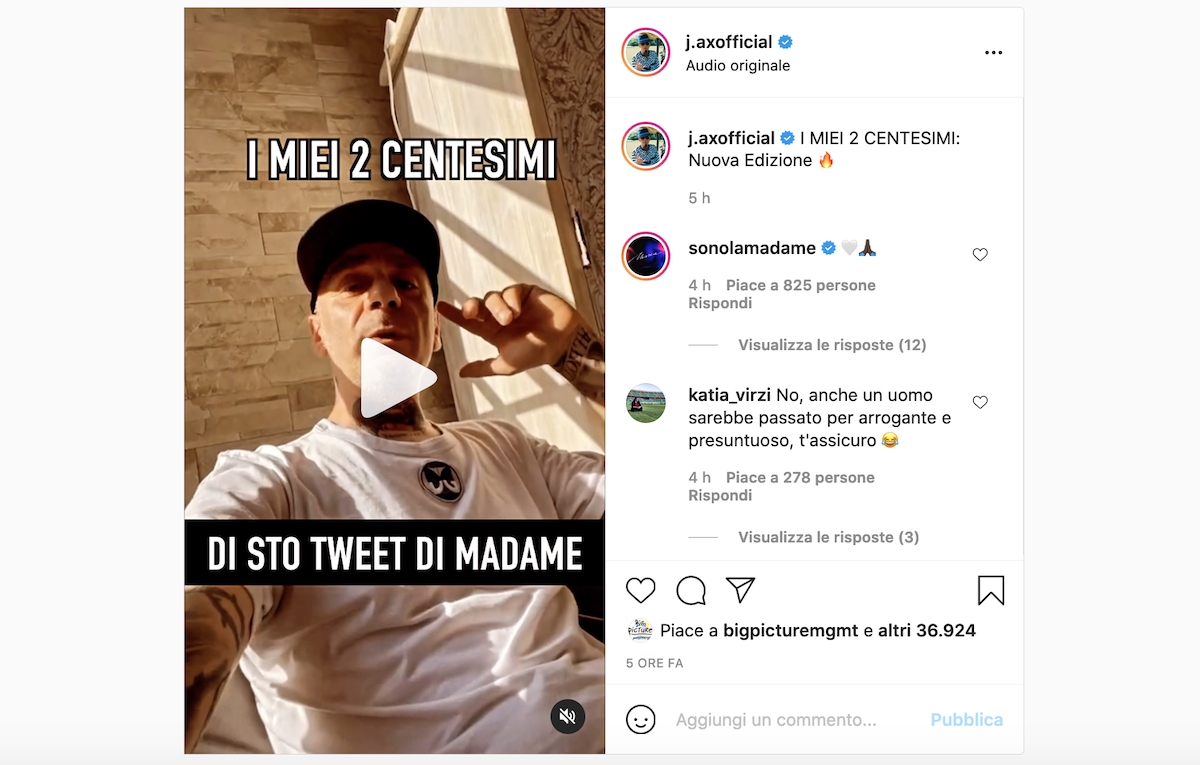This screenshot has width=1200, height=765.
Task: Open j.axofficial header profile picture
Action: (x=645, y=52)
